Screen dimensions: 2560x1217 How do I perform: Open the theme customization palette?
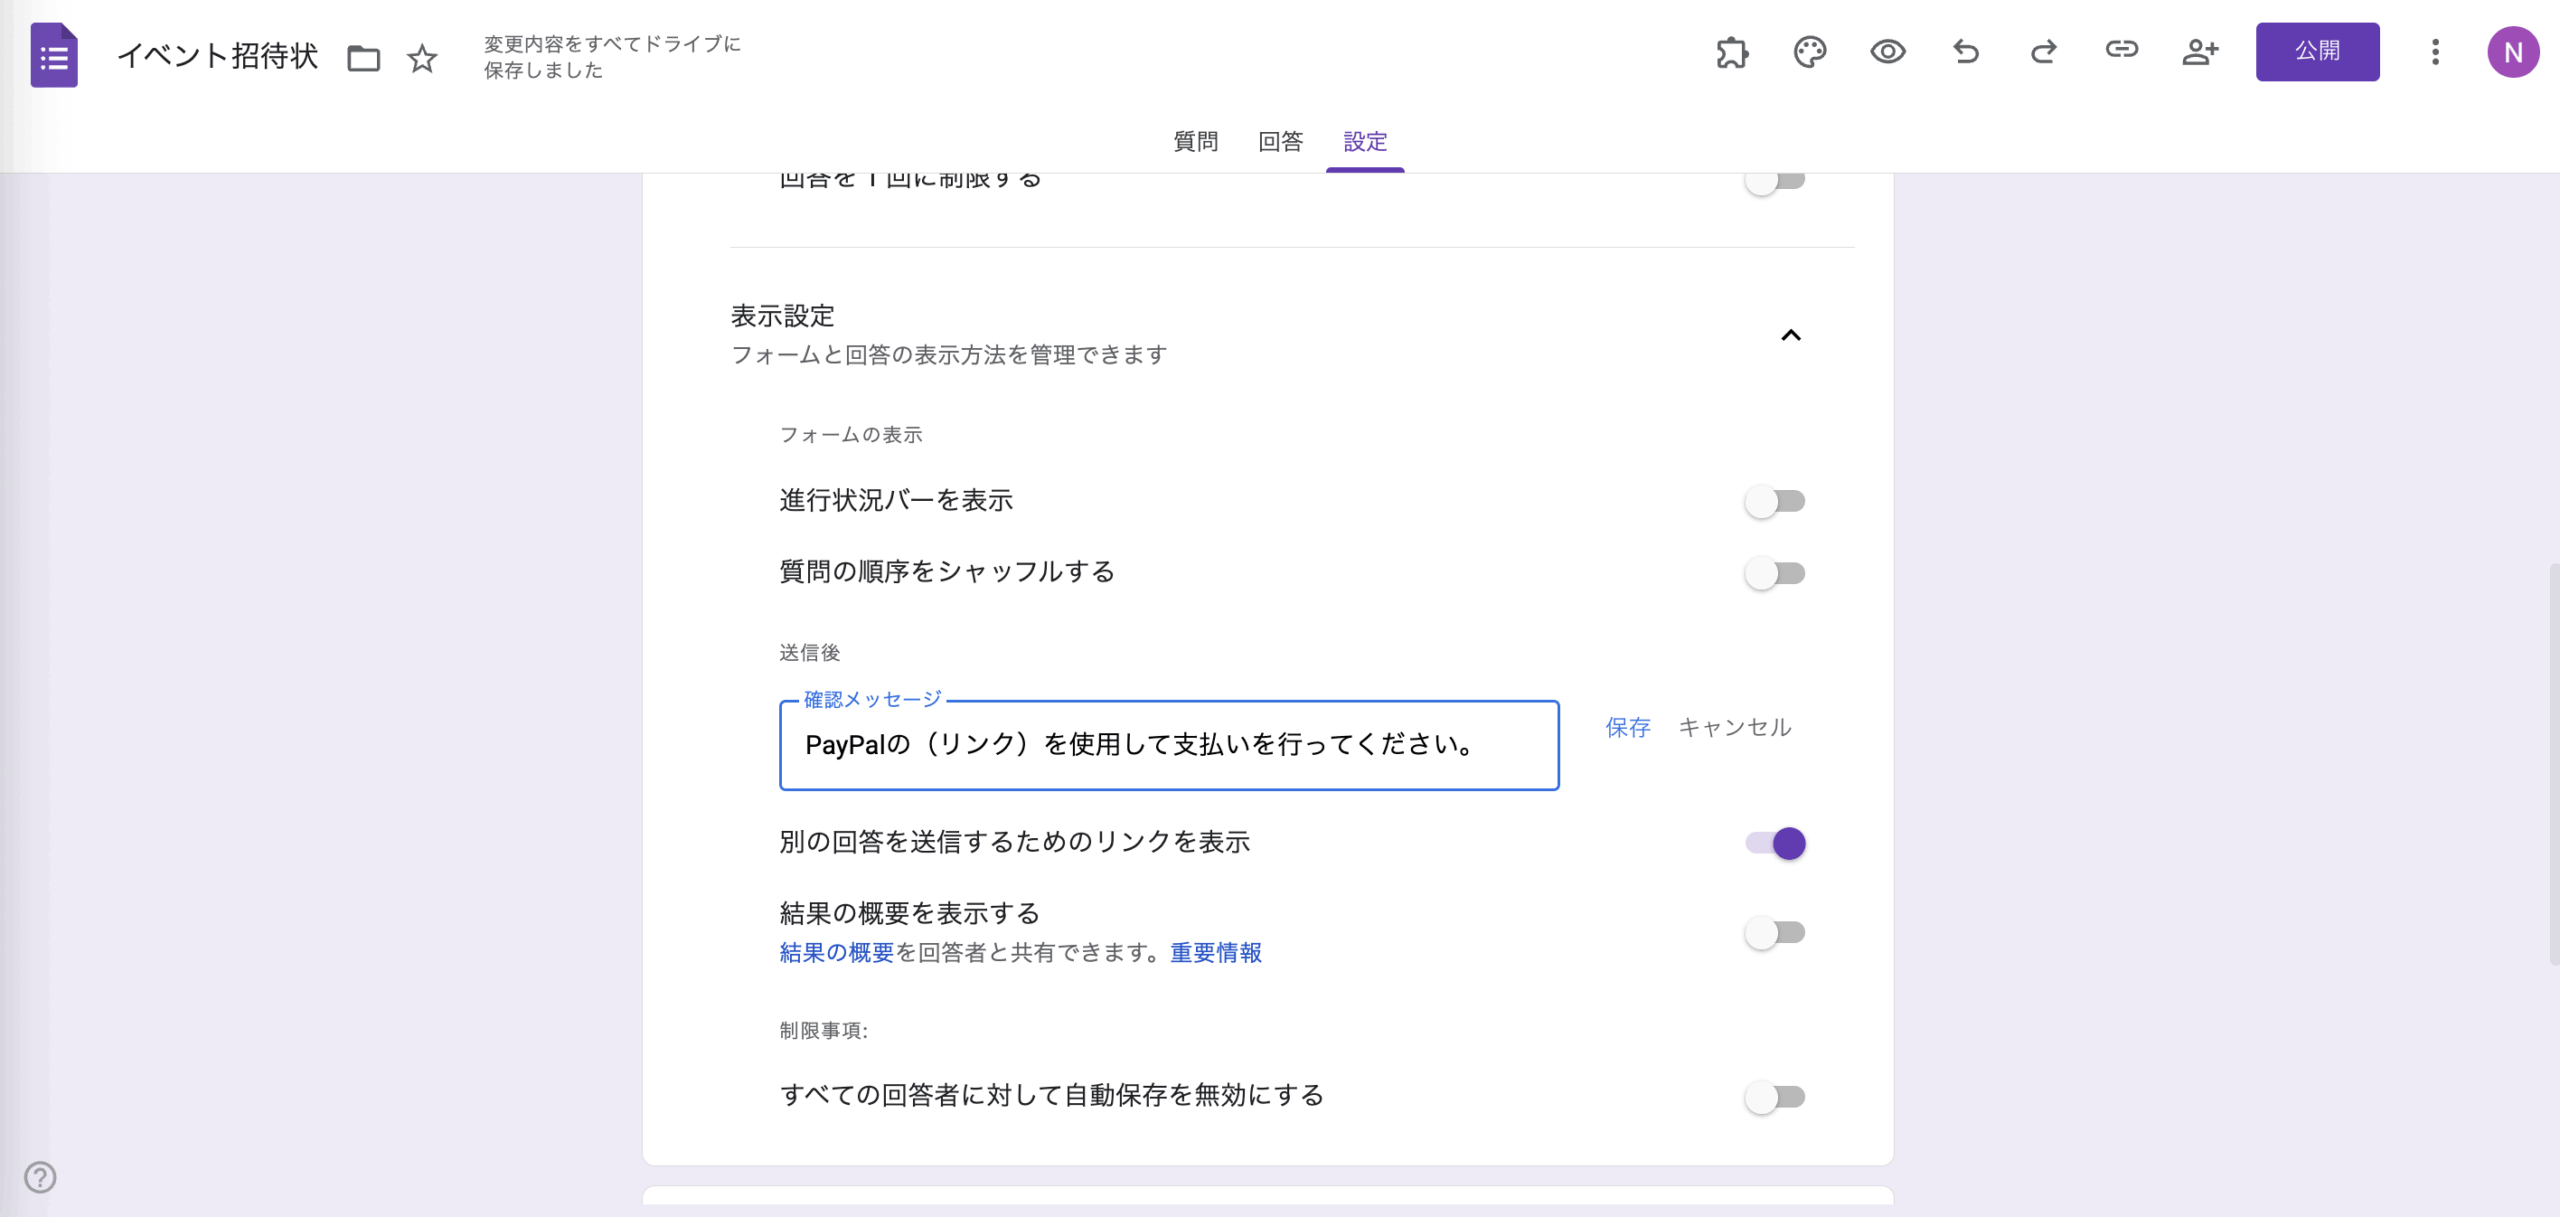[x=1809, y=52]
